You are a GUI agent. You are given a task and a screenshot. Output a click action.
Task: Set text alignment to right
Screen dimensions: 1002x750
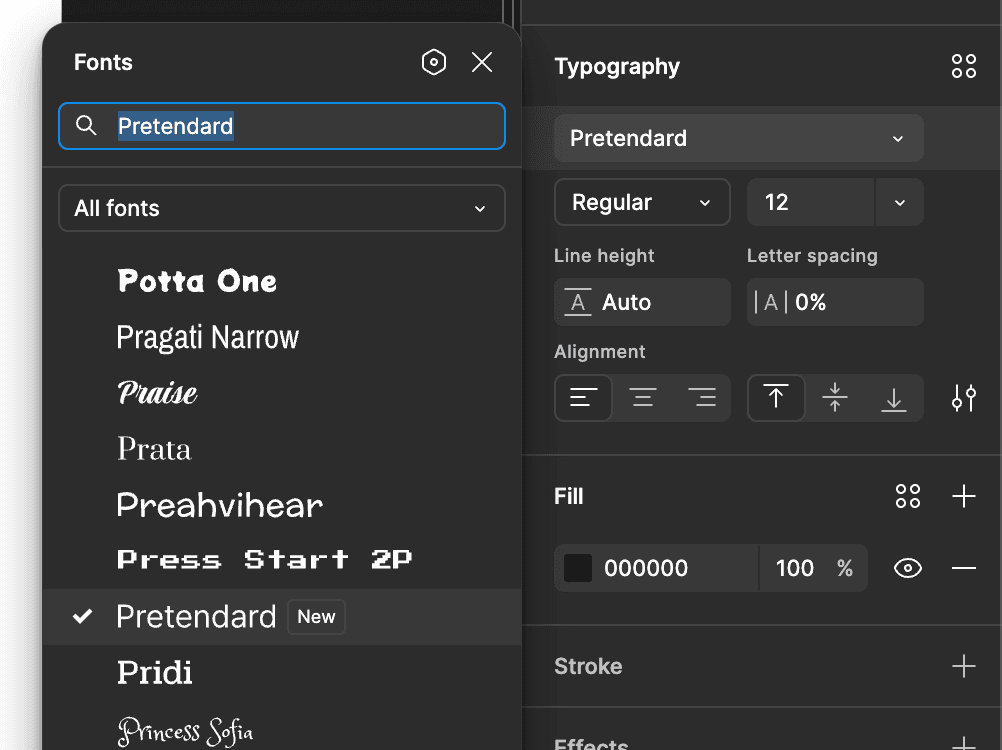click(x=702, y=398)
